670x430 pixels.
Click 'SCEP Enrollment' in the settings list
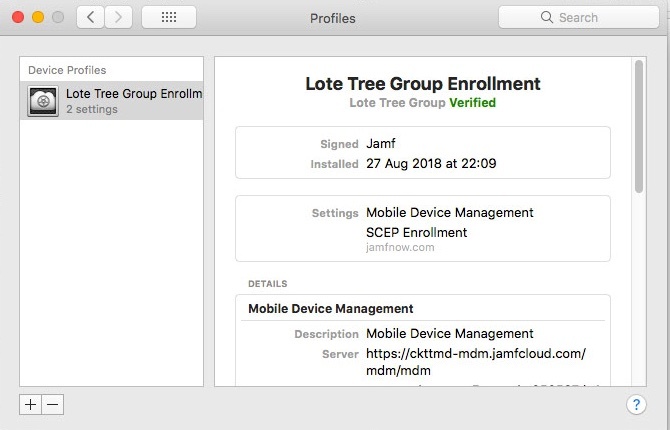point(417,233)
